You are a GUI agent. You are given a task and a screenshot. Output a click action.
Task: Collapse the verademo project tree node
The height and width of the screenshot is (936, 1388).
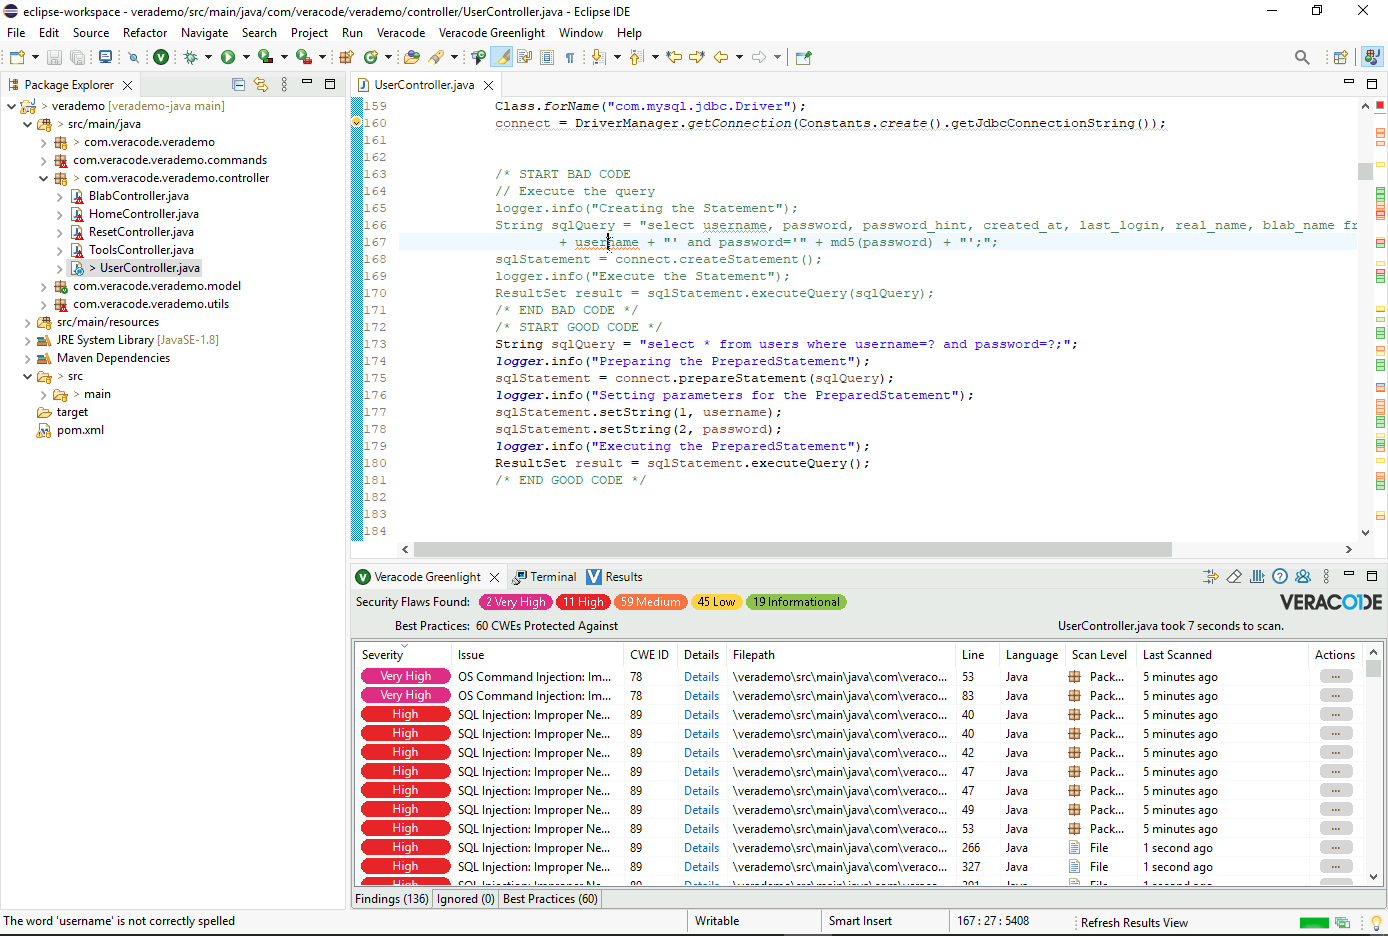pyautogui.click(x=12, y=106)
